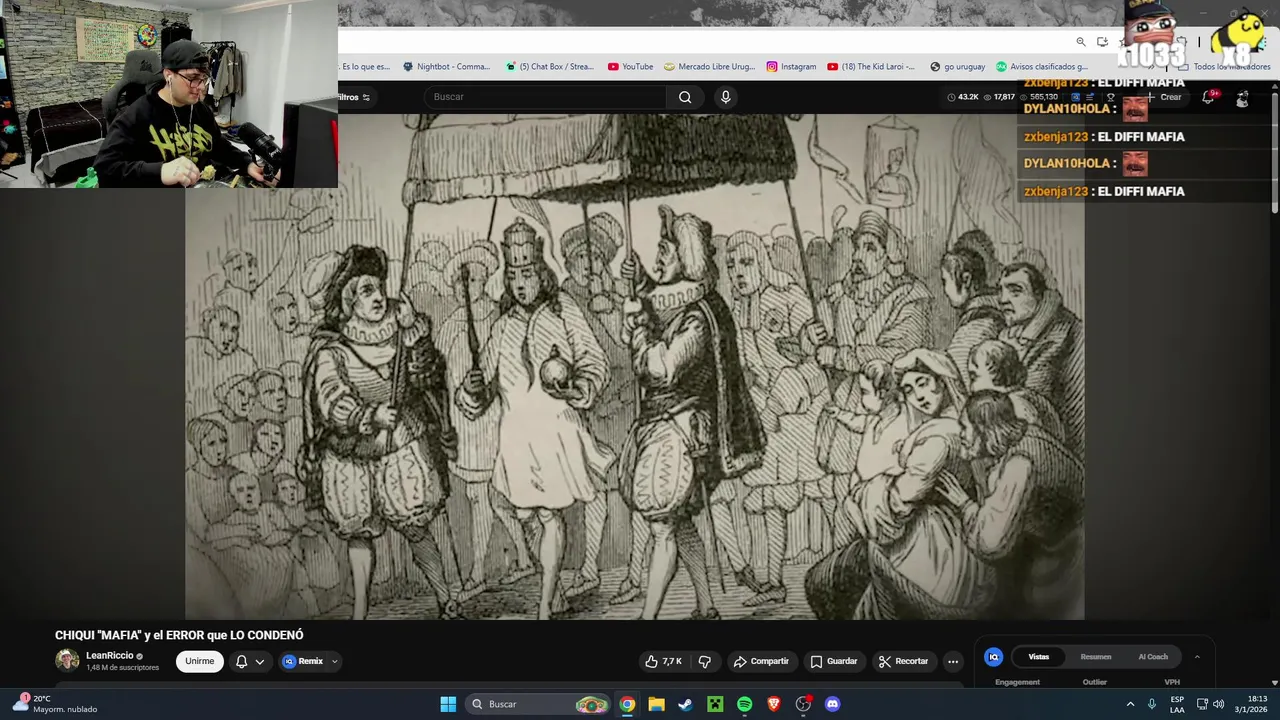Image resolution: width=1280 pixels, height=720 pixels.
Task: Open LeanRiccio channel avatar
Action: [67, 660]
